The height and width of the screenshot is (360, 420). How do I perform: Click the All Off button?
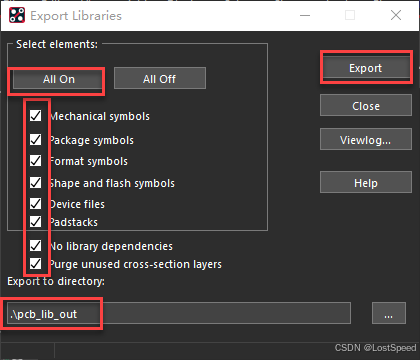click(x=160, y=79)
